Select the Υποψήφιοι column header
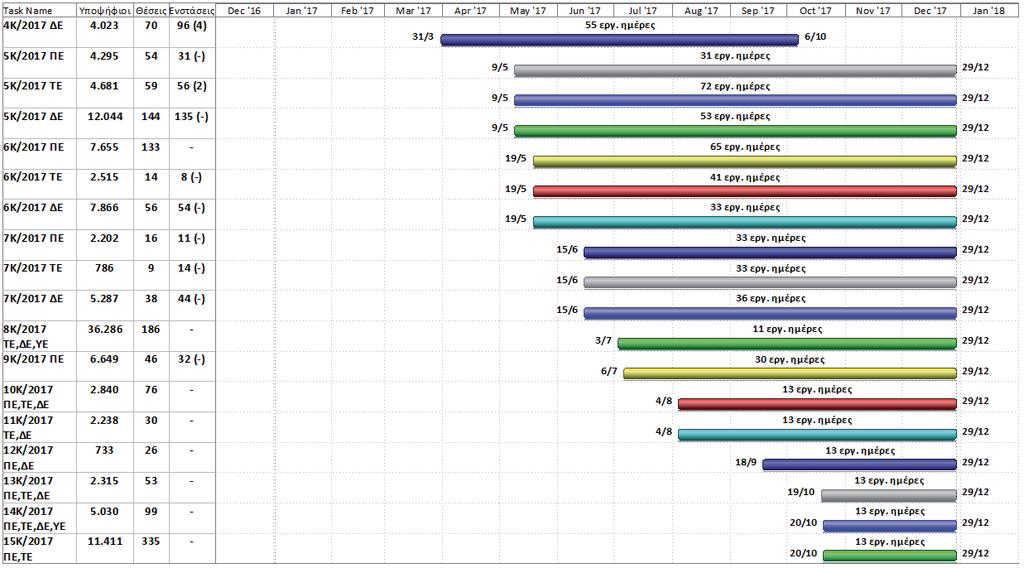 tap(105, 10)
